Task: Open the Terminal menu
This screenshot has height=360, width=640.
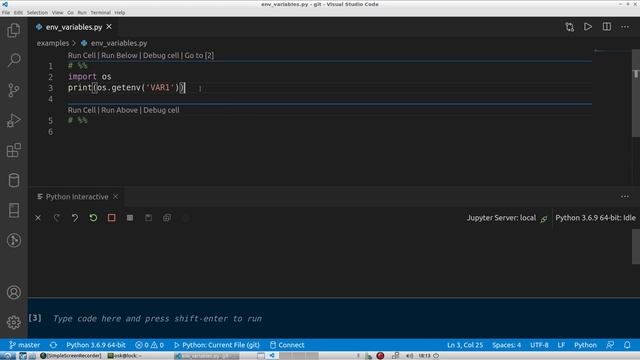Action: (x=100, y=13)
